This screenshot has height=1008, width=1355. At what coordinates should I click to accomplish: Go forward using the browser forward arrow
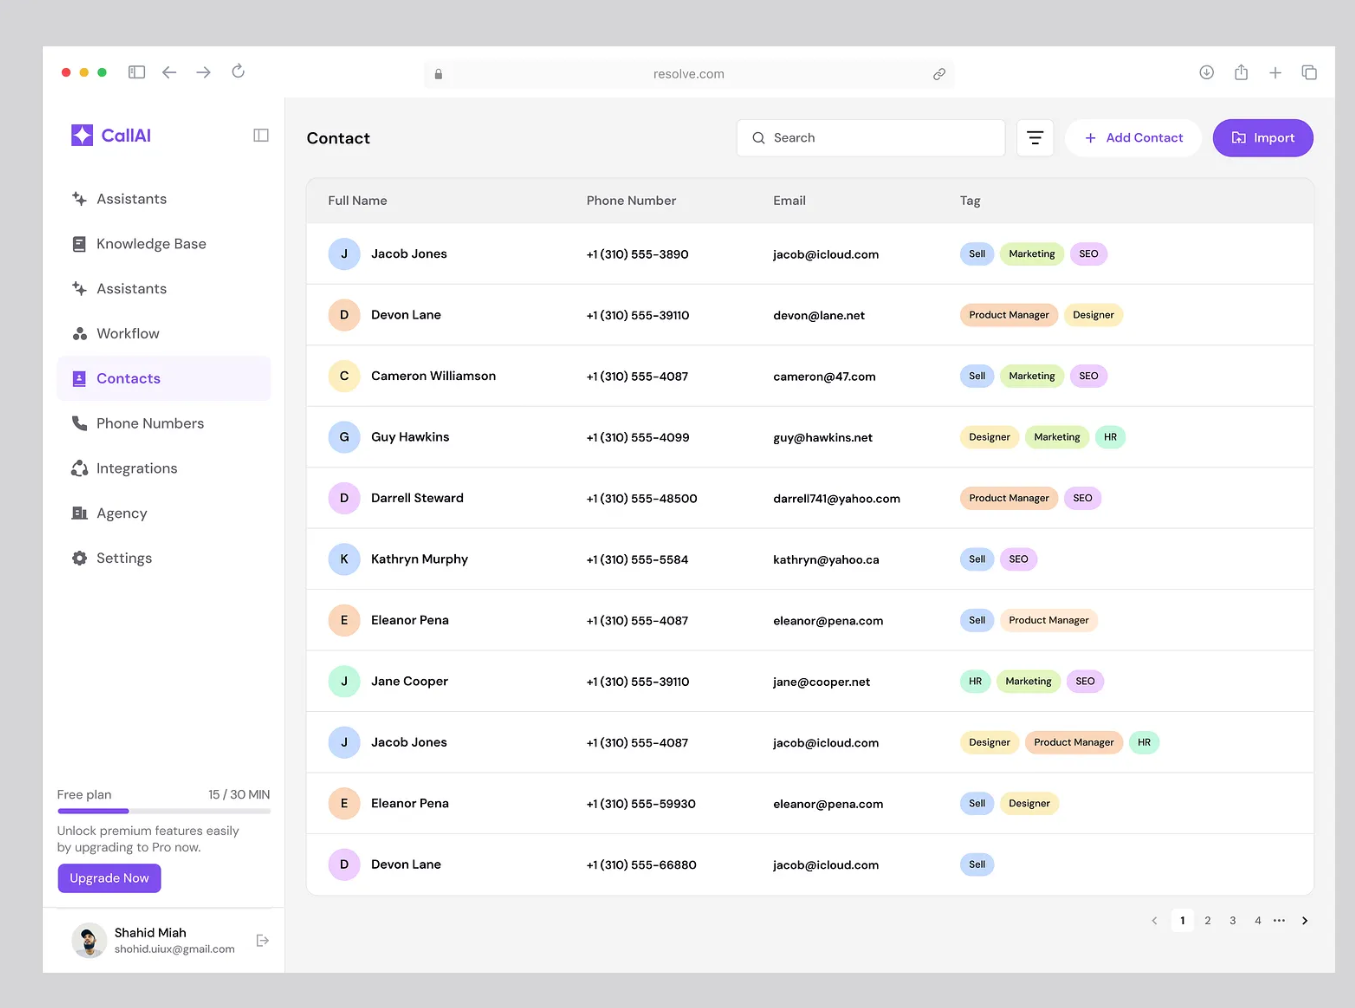(x=203, y=72)
